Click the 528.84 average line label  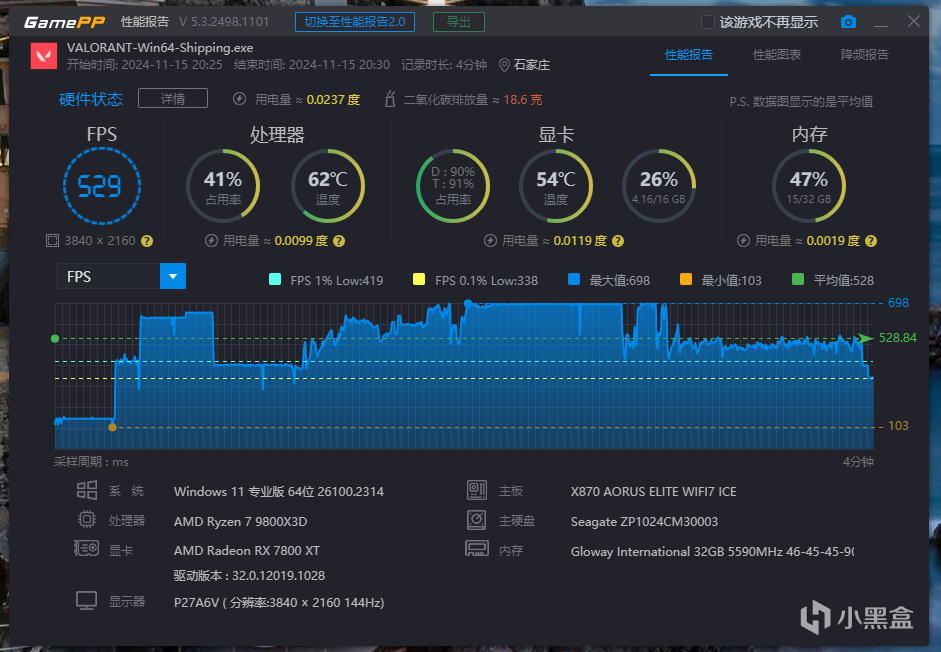[x=898, y=338]
